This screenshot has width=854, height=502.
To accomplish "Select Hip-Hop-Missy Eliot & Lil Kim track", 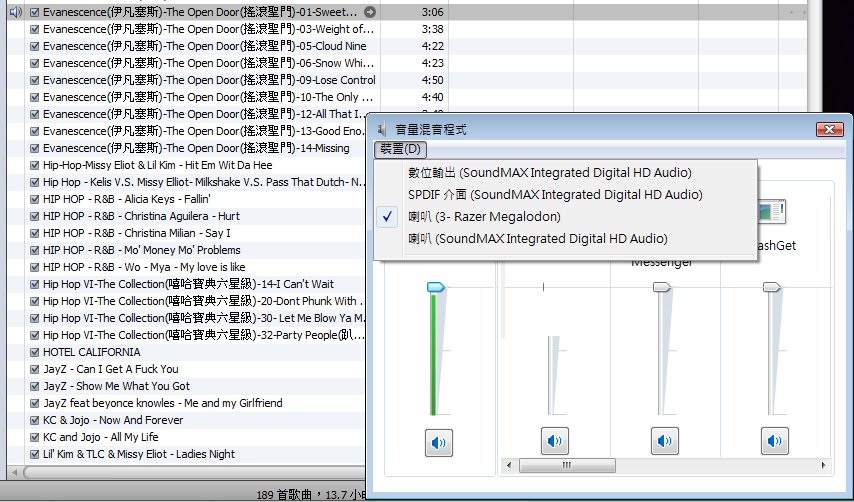I will (x=157, y=165).
